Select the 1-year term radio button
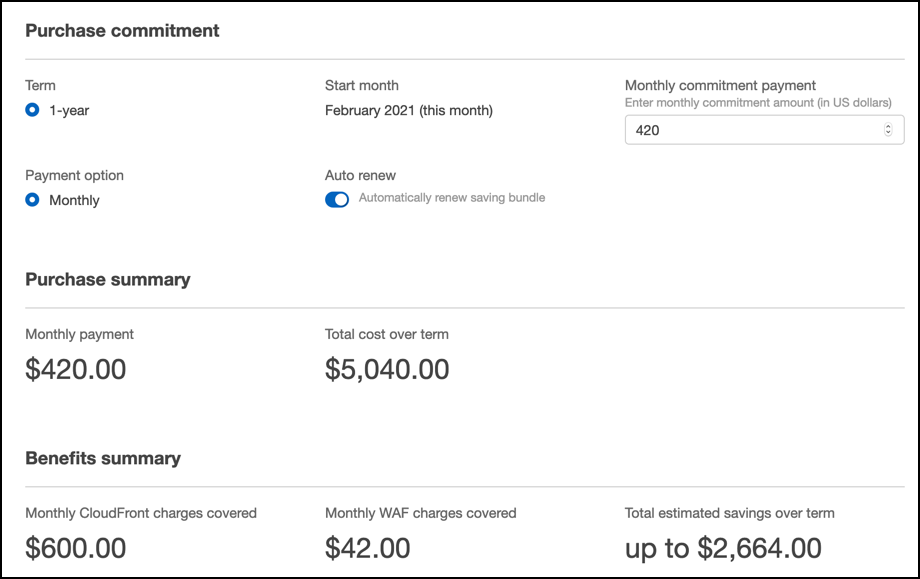920x579 pixels. coord(32,110)
